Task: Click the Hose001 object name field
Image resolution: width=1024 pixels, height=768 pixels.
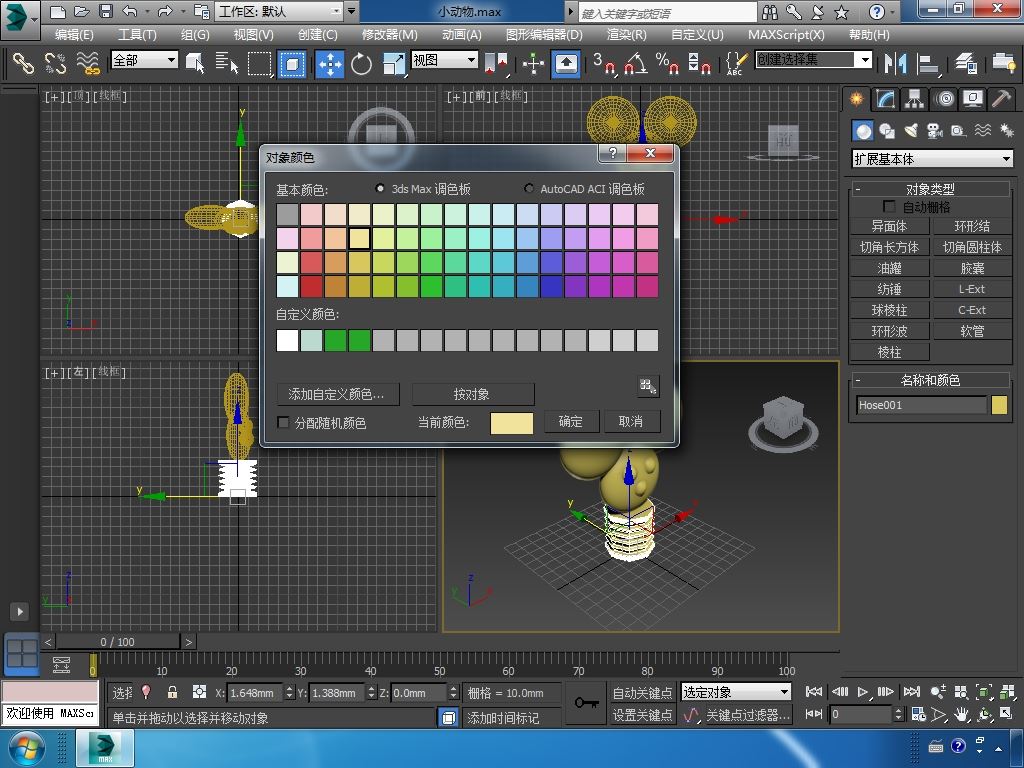Action: click(x=921, y=405)
